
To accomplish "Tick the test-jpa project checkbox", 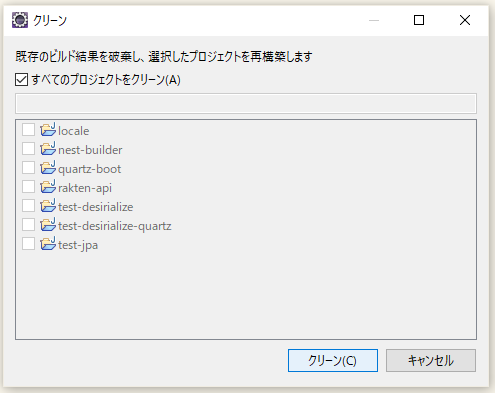I will [28, 244].
